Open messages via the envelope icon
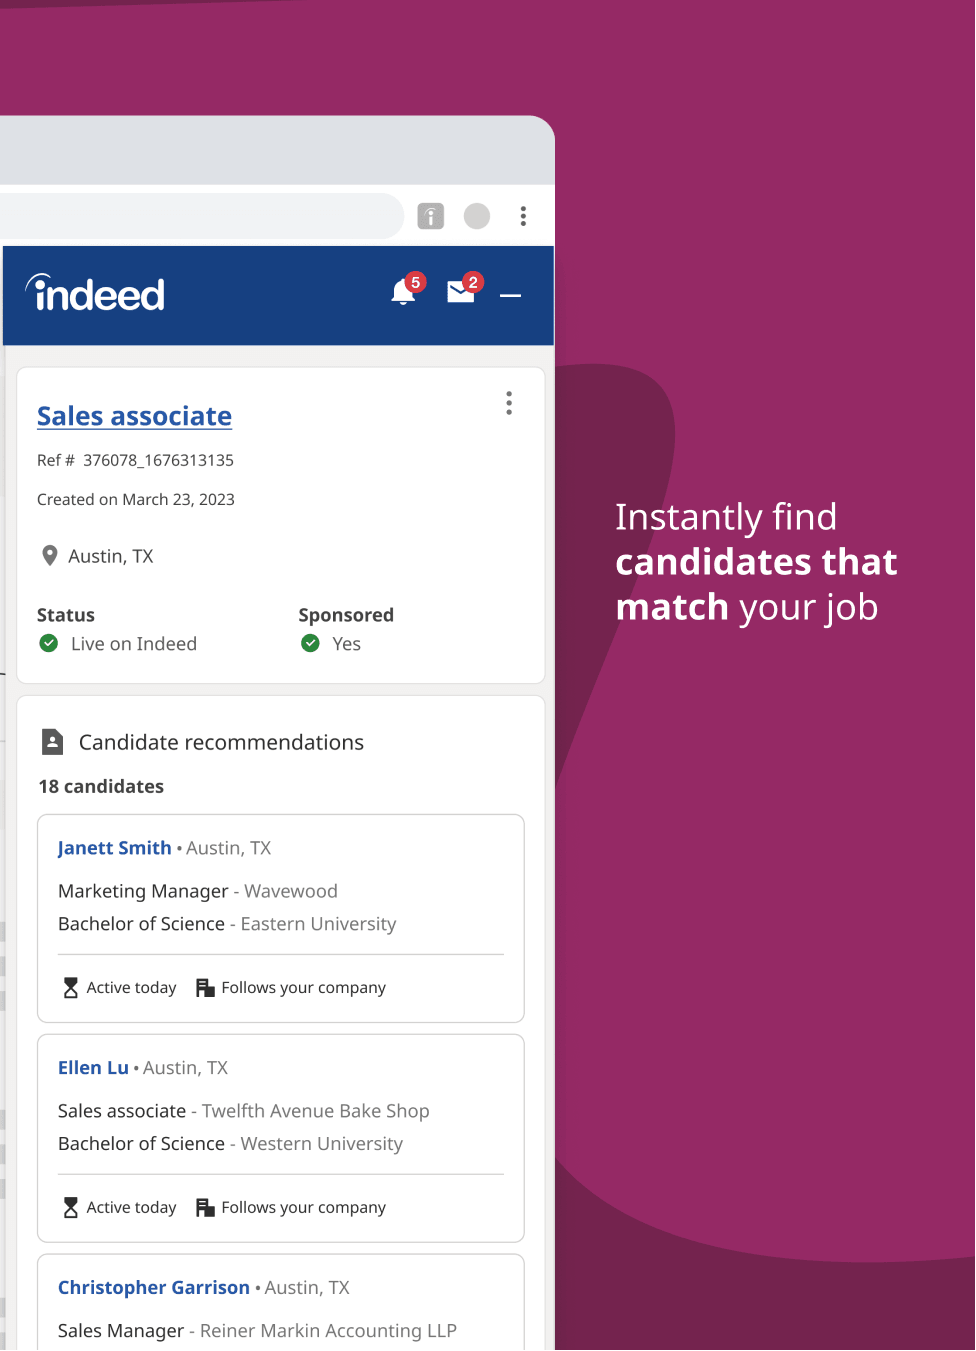The image size is (976, 1351). [461, 292]
